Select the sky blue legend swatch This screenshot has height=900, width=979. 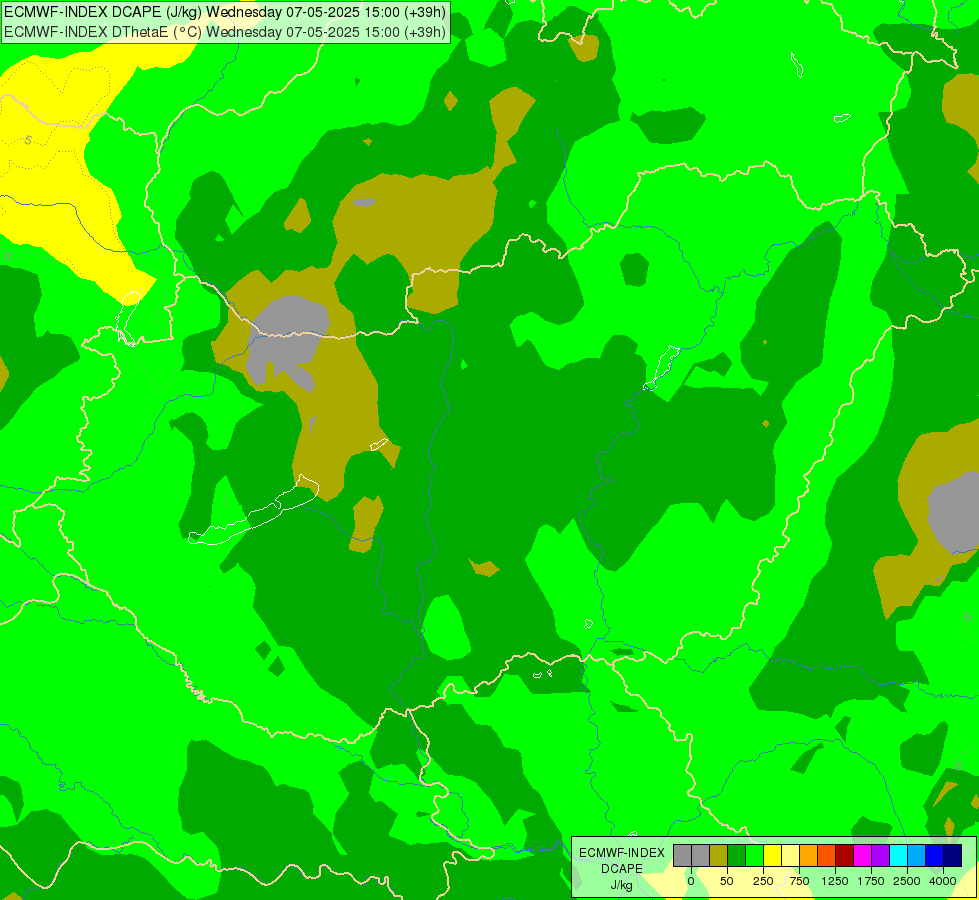[917, 856]
